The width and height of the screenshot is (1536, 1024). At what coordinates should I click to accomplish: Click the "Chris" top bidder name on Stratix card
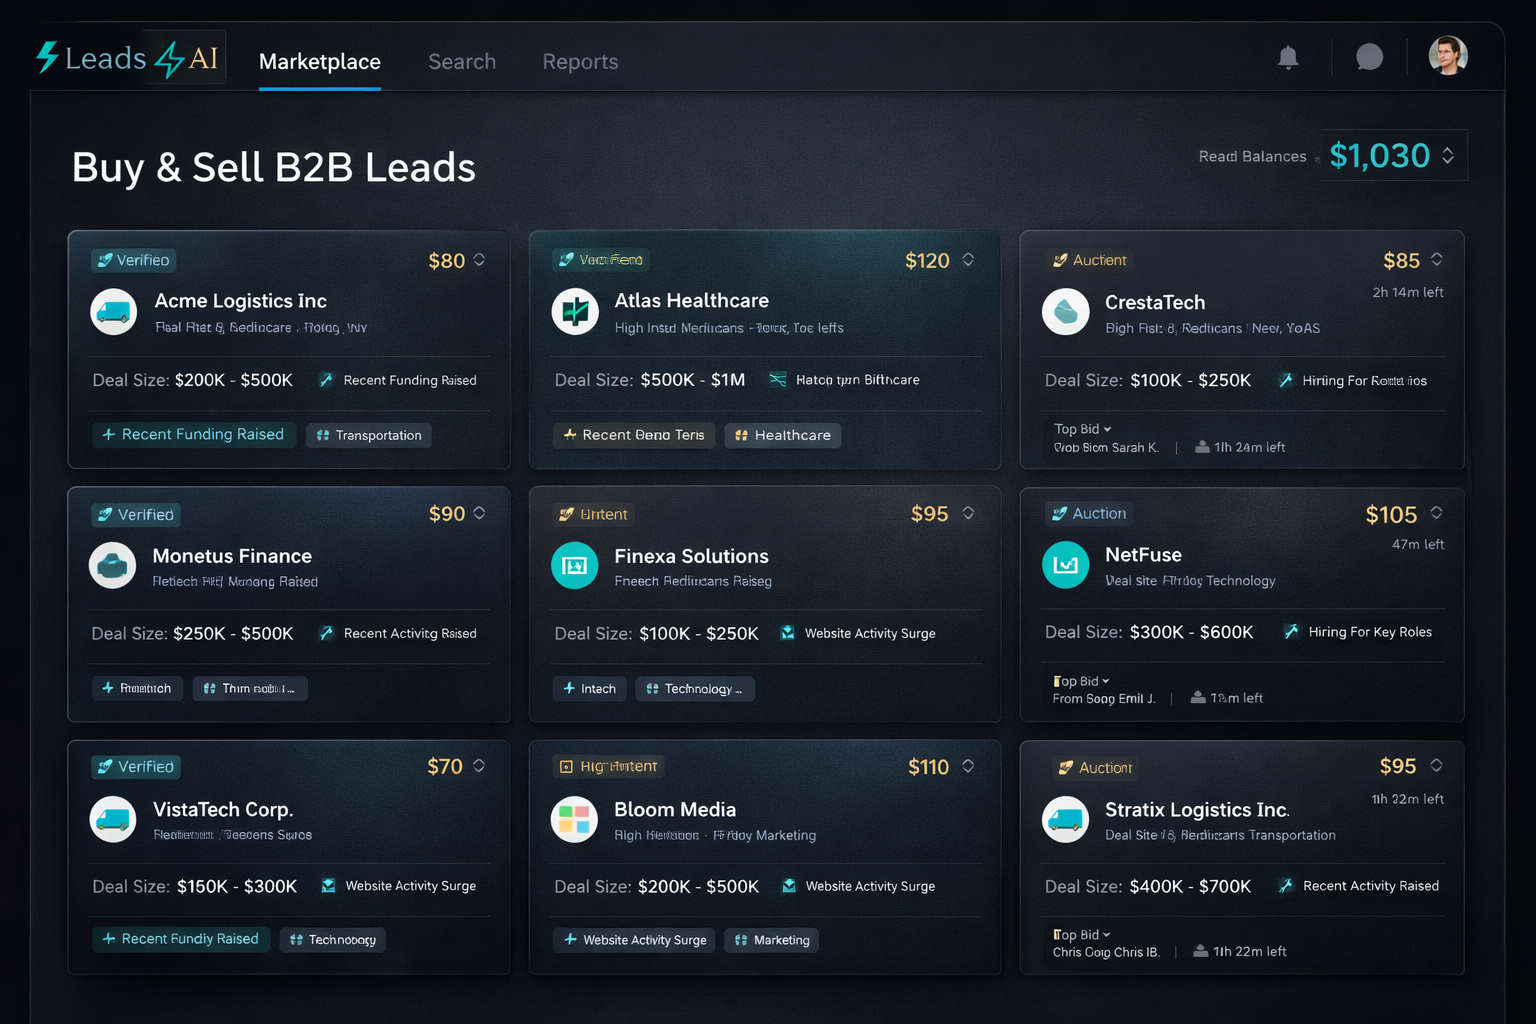[x=1128, y=952]
